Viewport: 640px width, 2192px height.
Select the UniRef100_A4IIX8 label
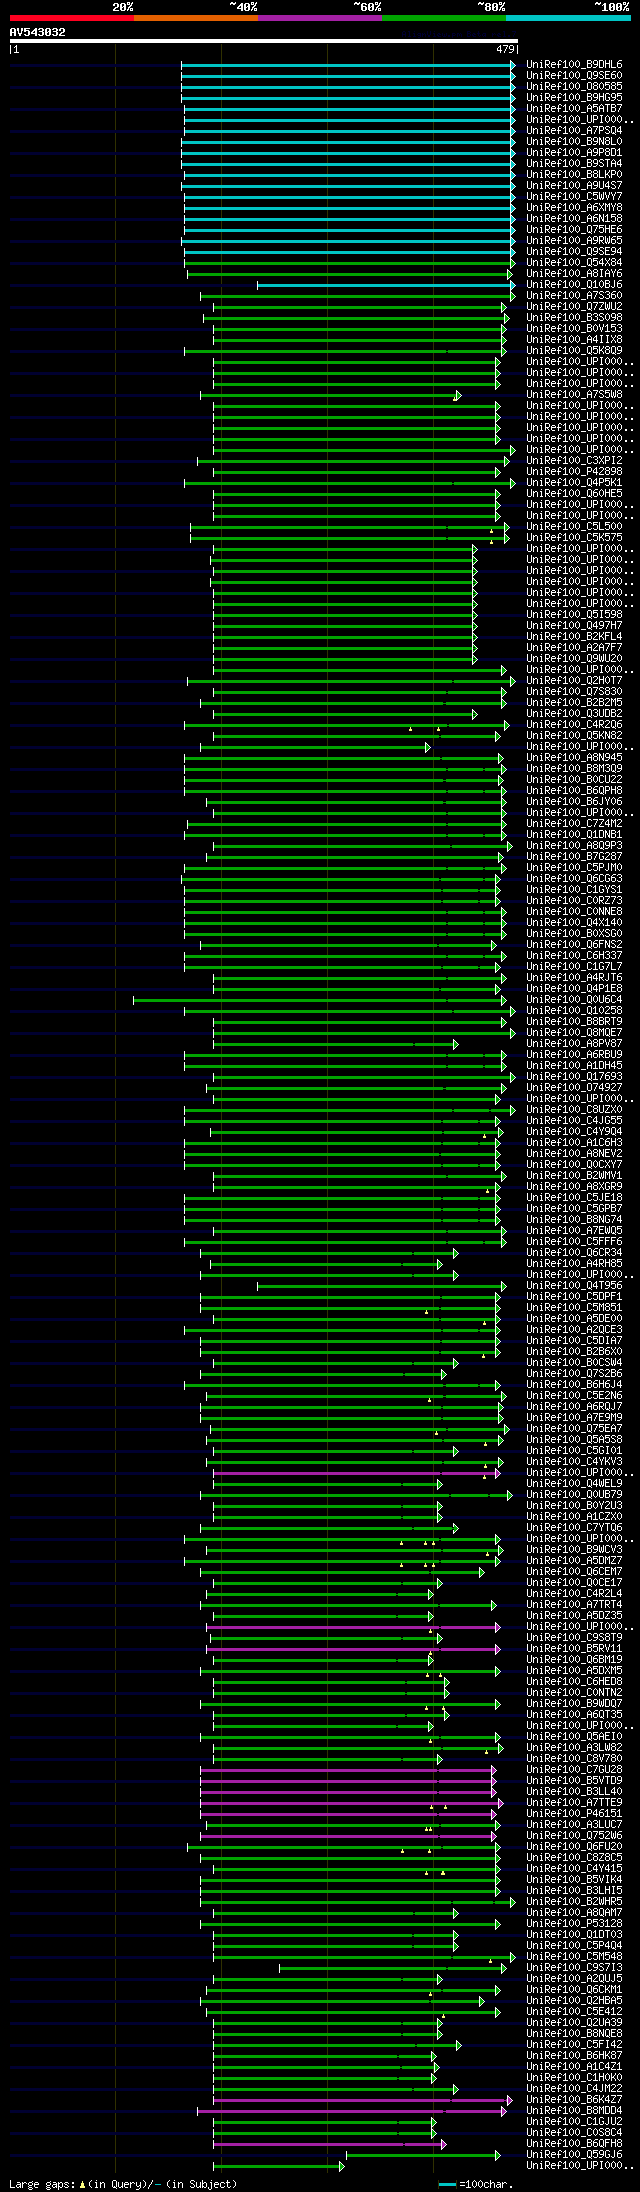point(574,339)
